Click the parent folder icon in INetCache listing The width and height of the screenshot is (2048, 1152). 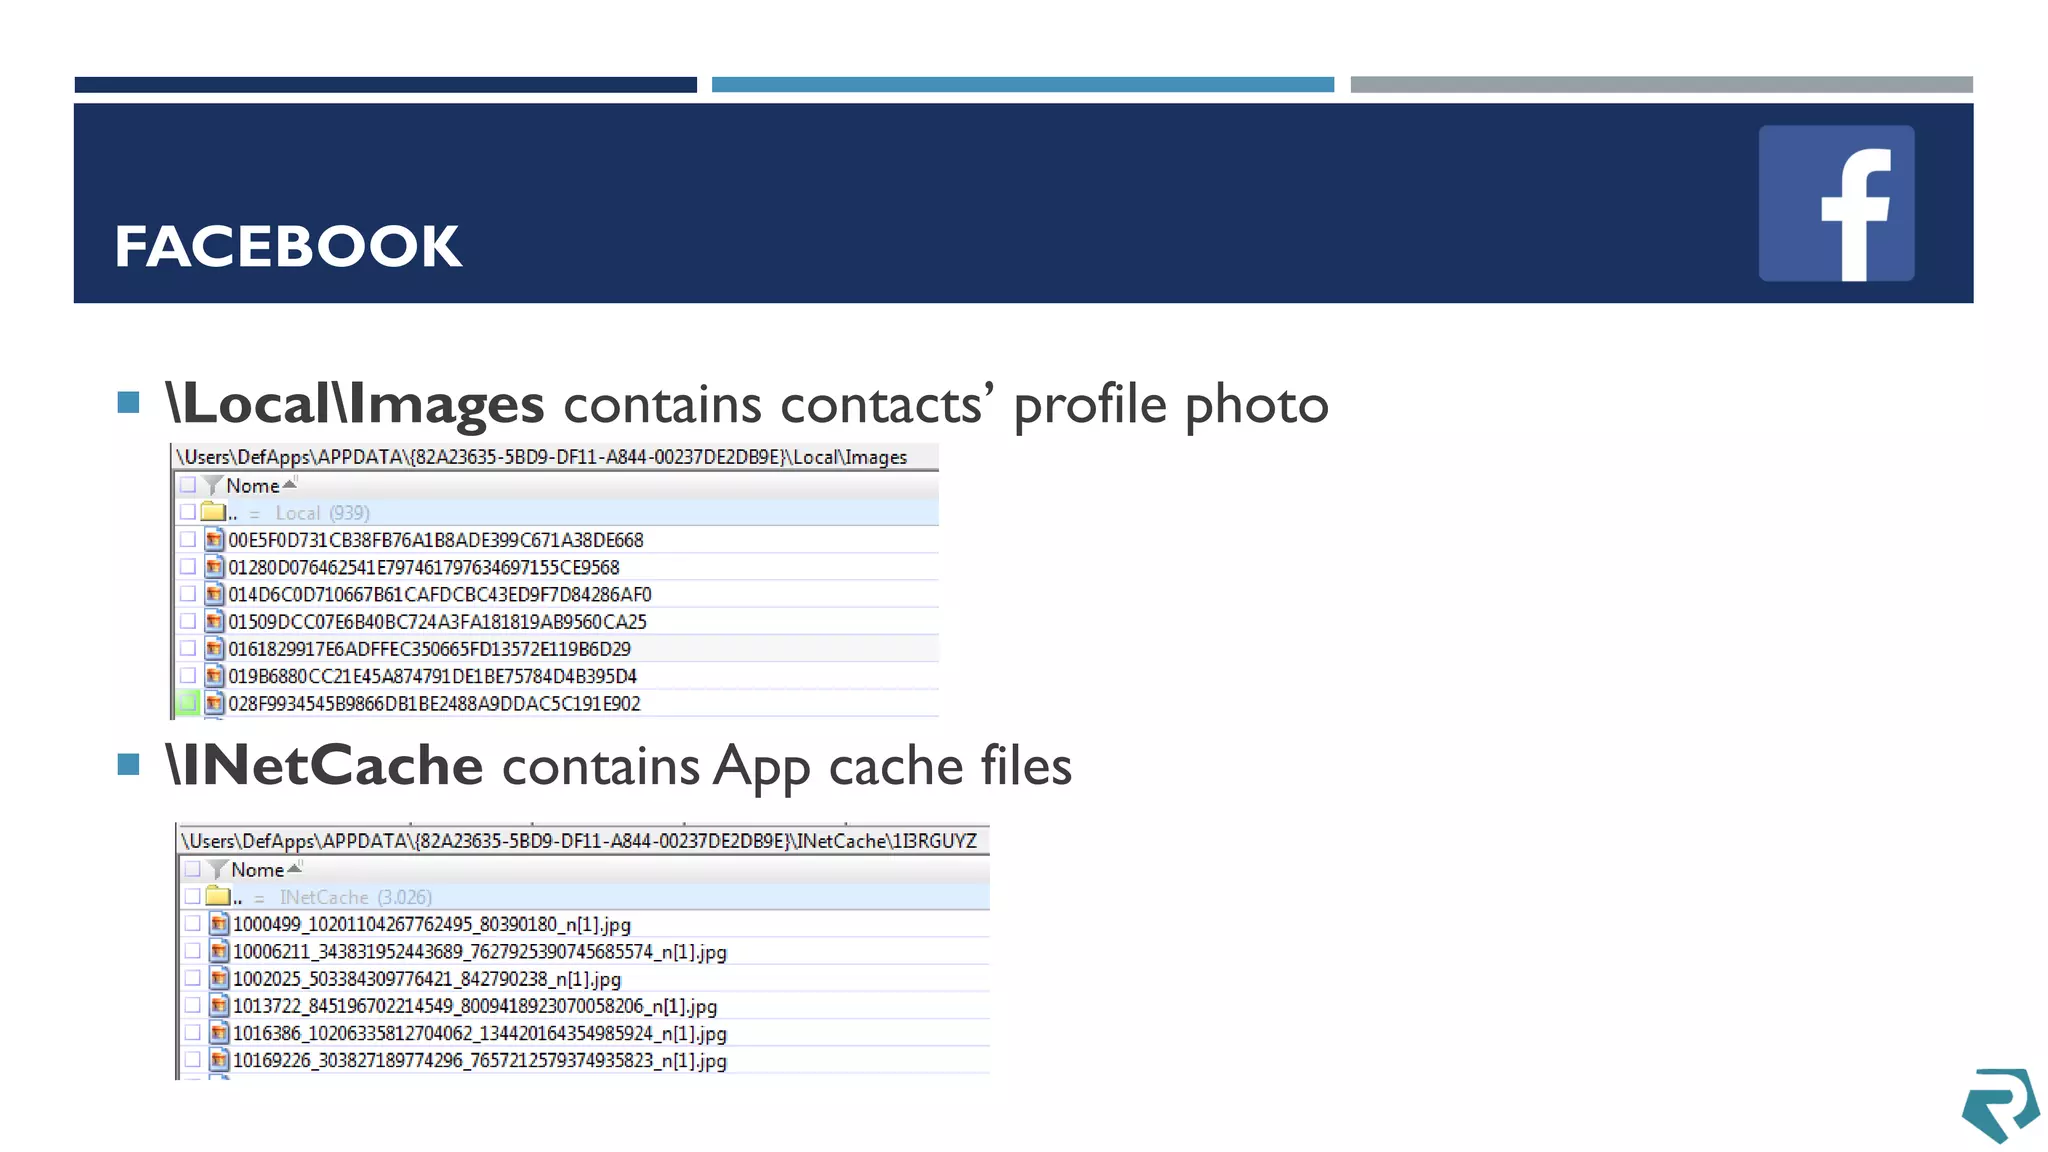218,896
